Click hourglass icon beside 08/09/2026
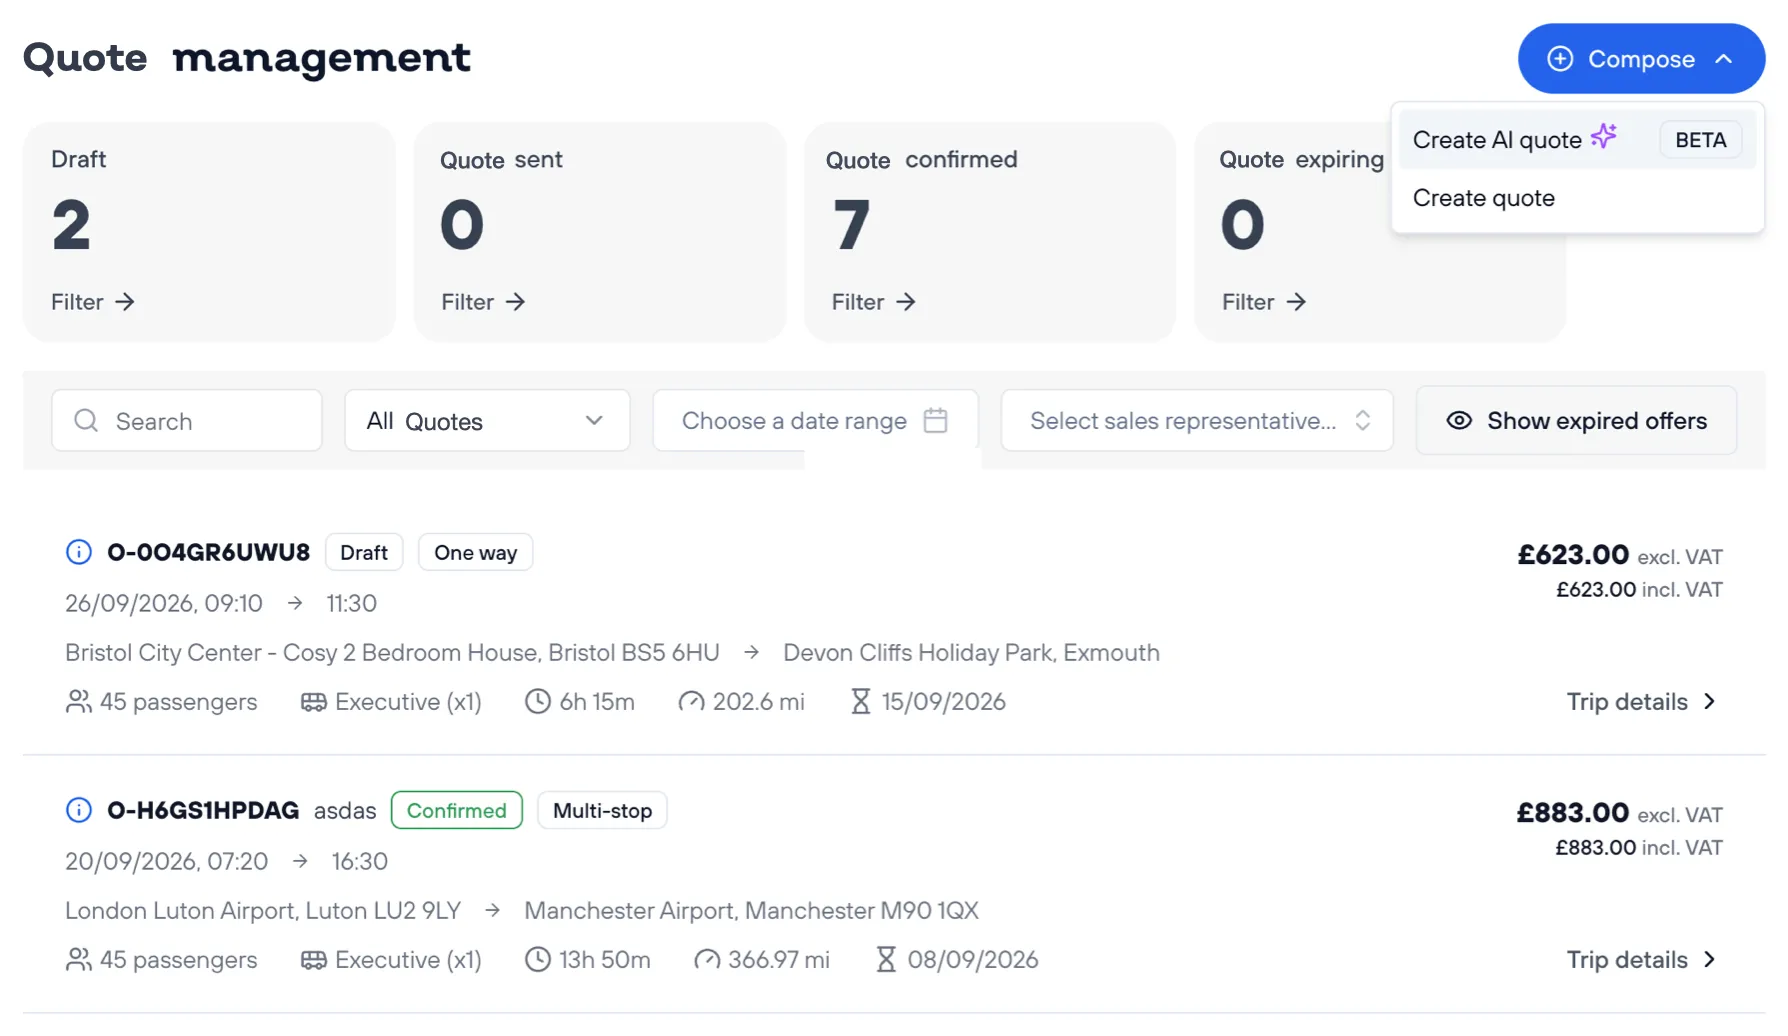Screen dimensions: 1788x1036 [x=886, y=960]
